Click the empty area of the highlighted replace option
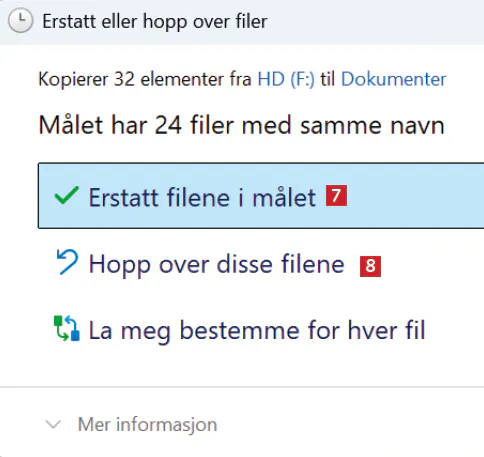This screenshot has height=457, width=484. click(415, 196)
